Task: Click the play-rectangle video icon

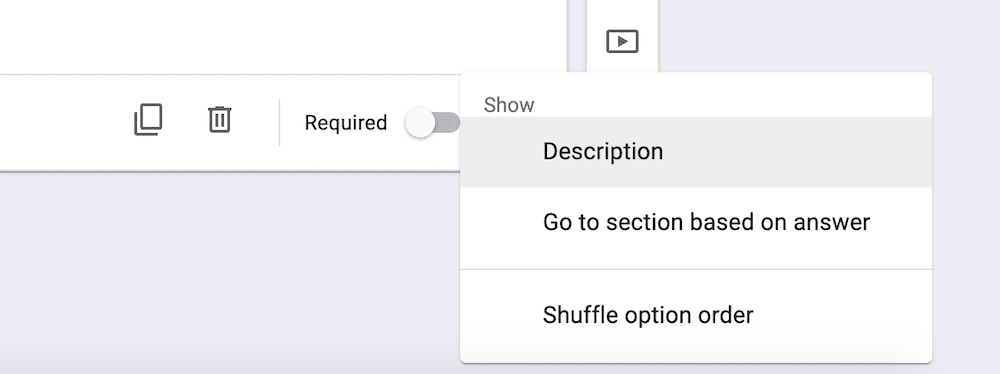Action: tap(622, 41)
